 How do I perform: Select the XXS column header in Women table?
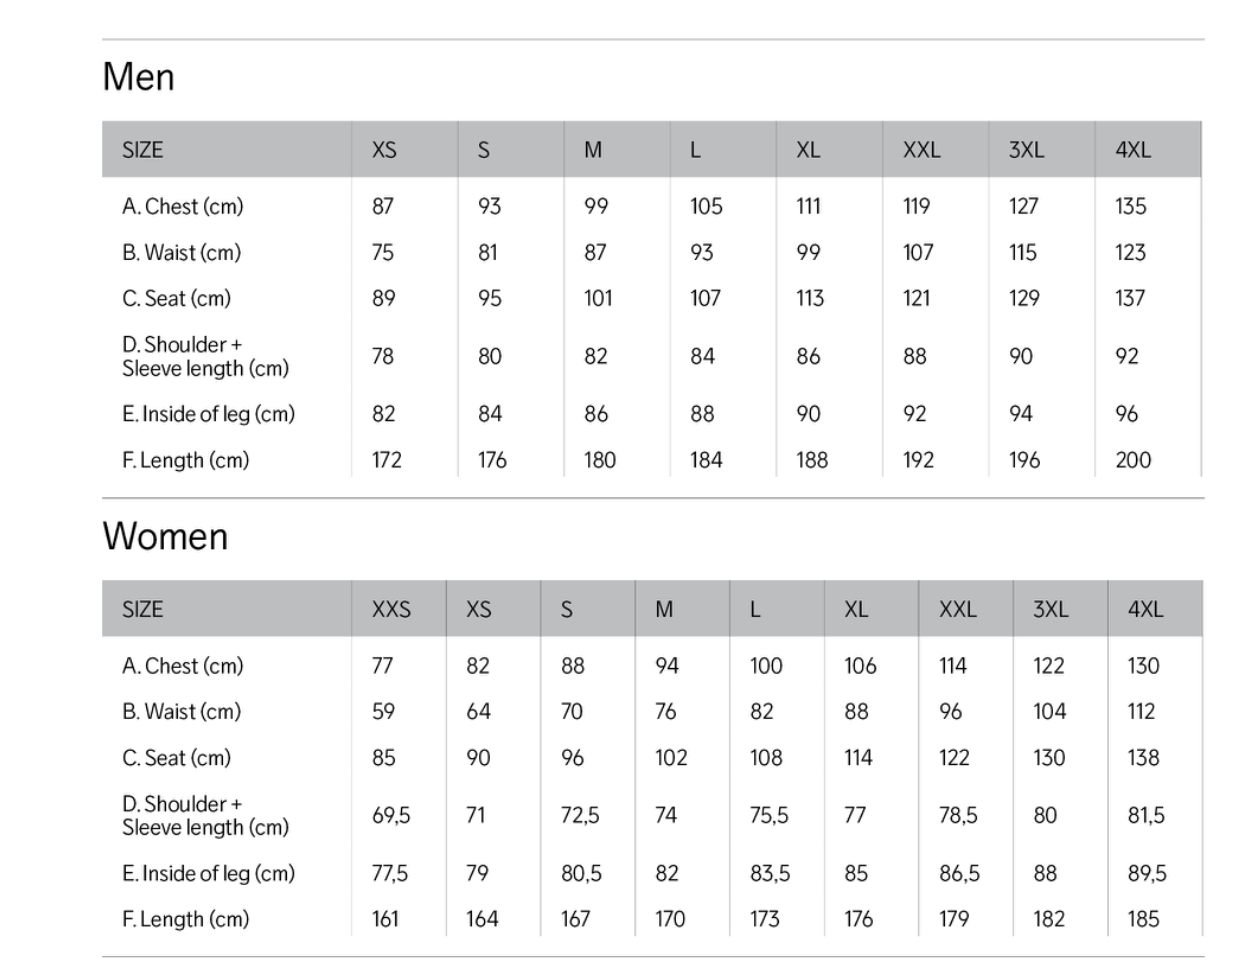[391, 609]
